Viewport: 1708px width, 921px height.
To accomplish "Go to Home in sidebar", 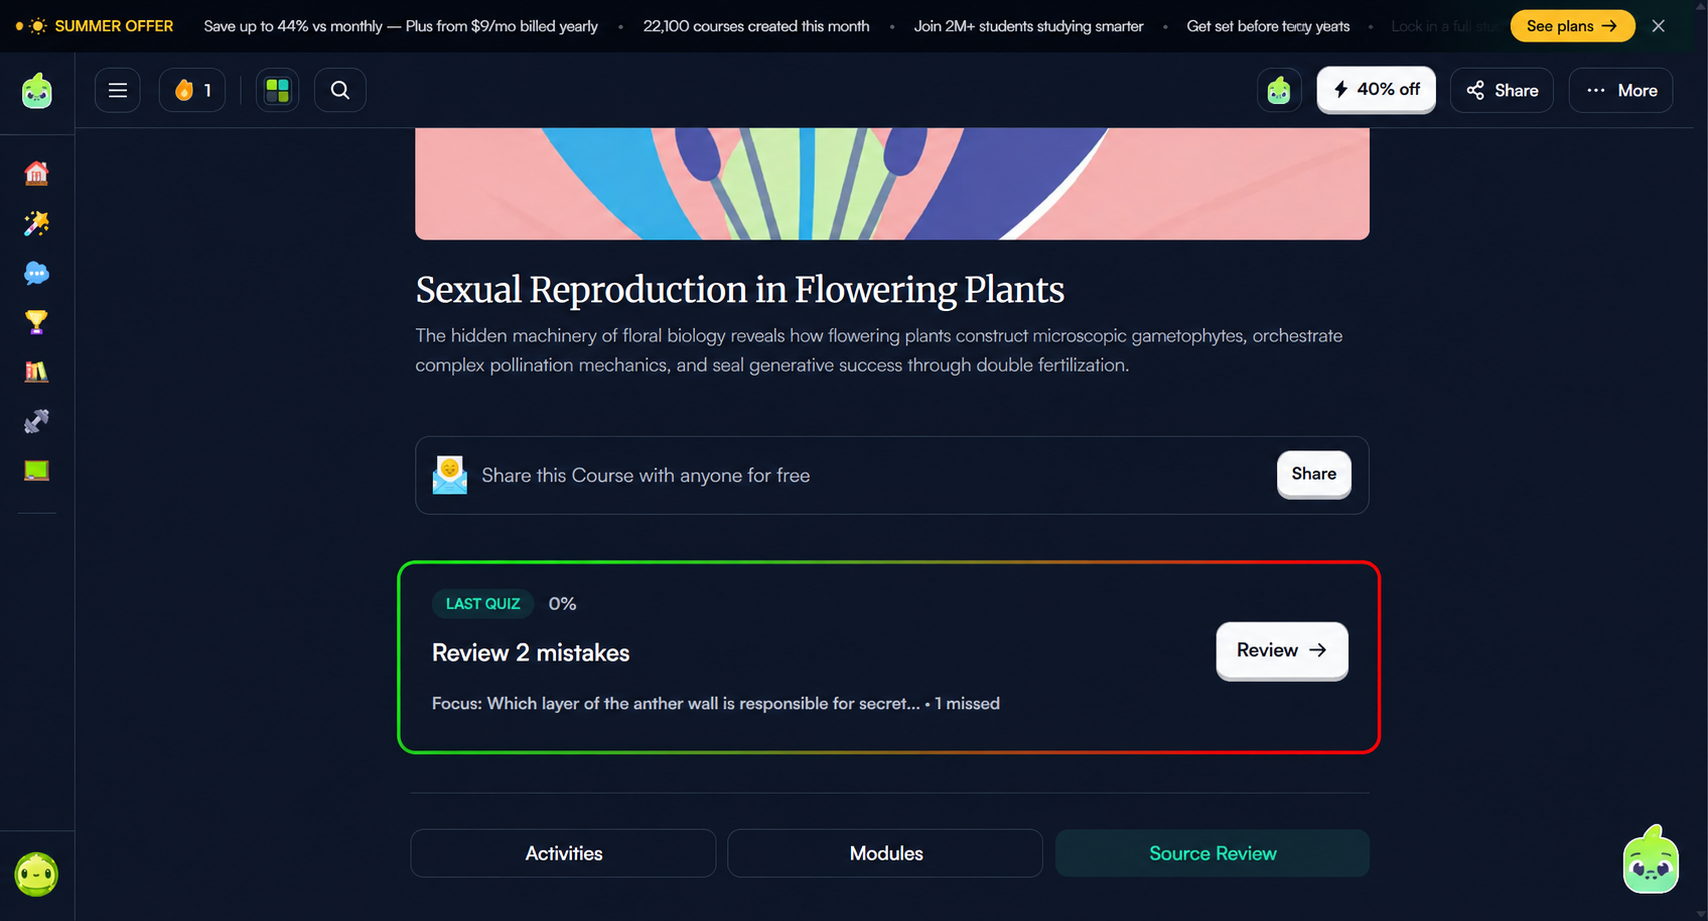I will [37, 173].
